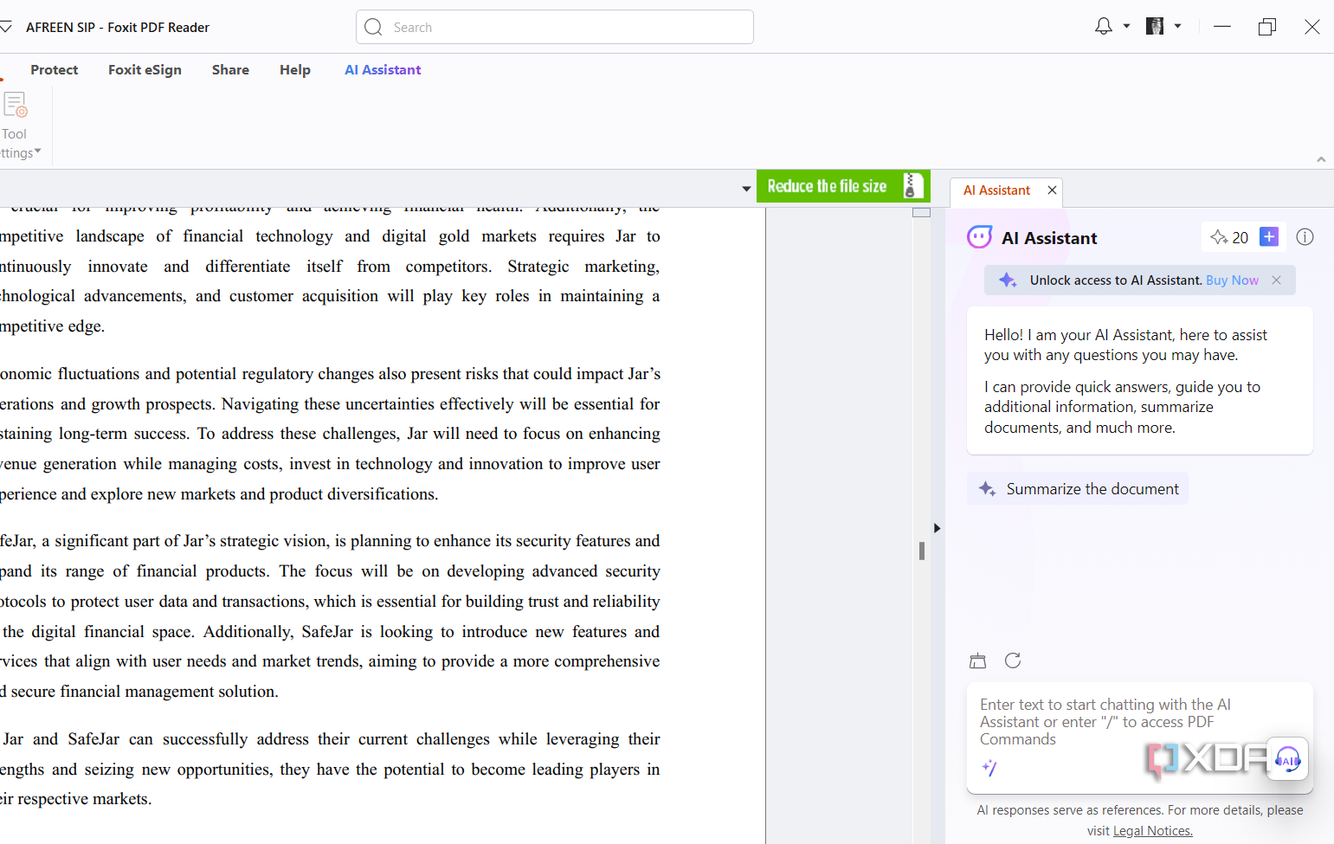Open the title bar quick access dropdown
Screen dimensions: 1334x844
point(5,27)
